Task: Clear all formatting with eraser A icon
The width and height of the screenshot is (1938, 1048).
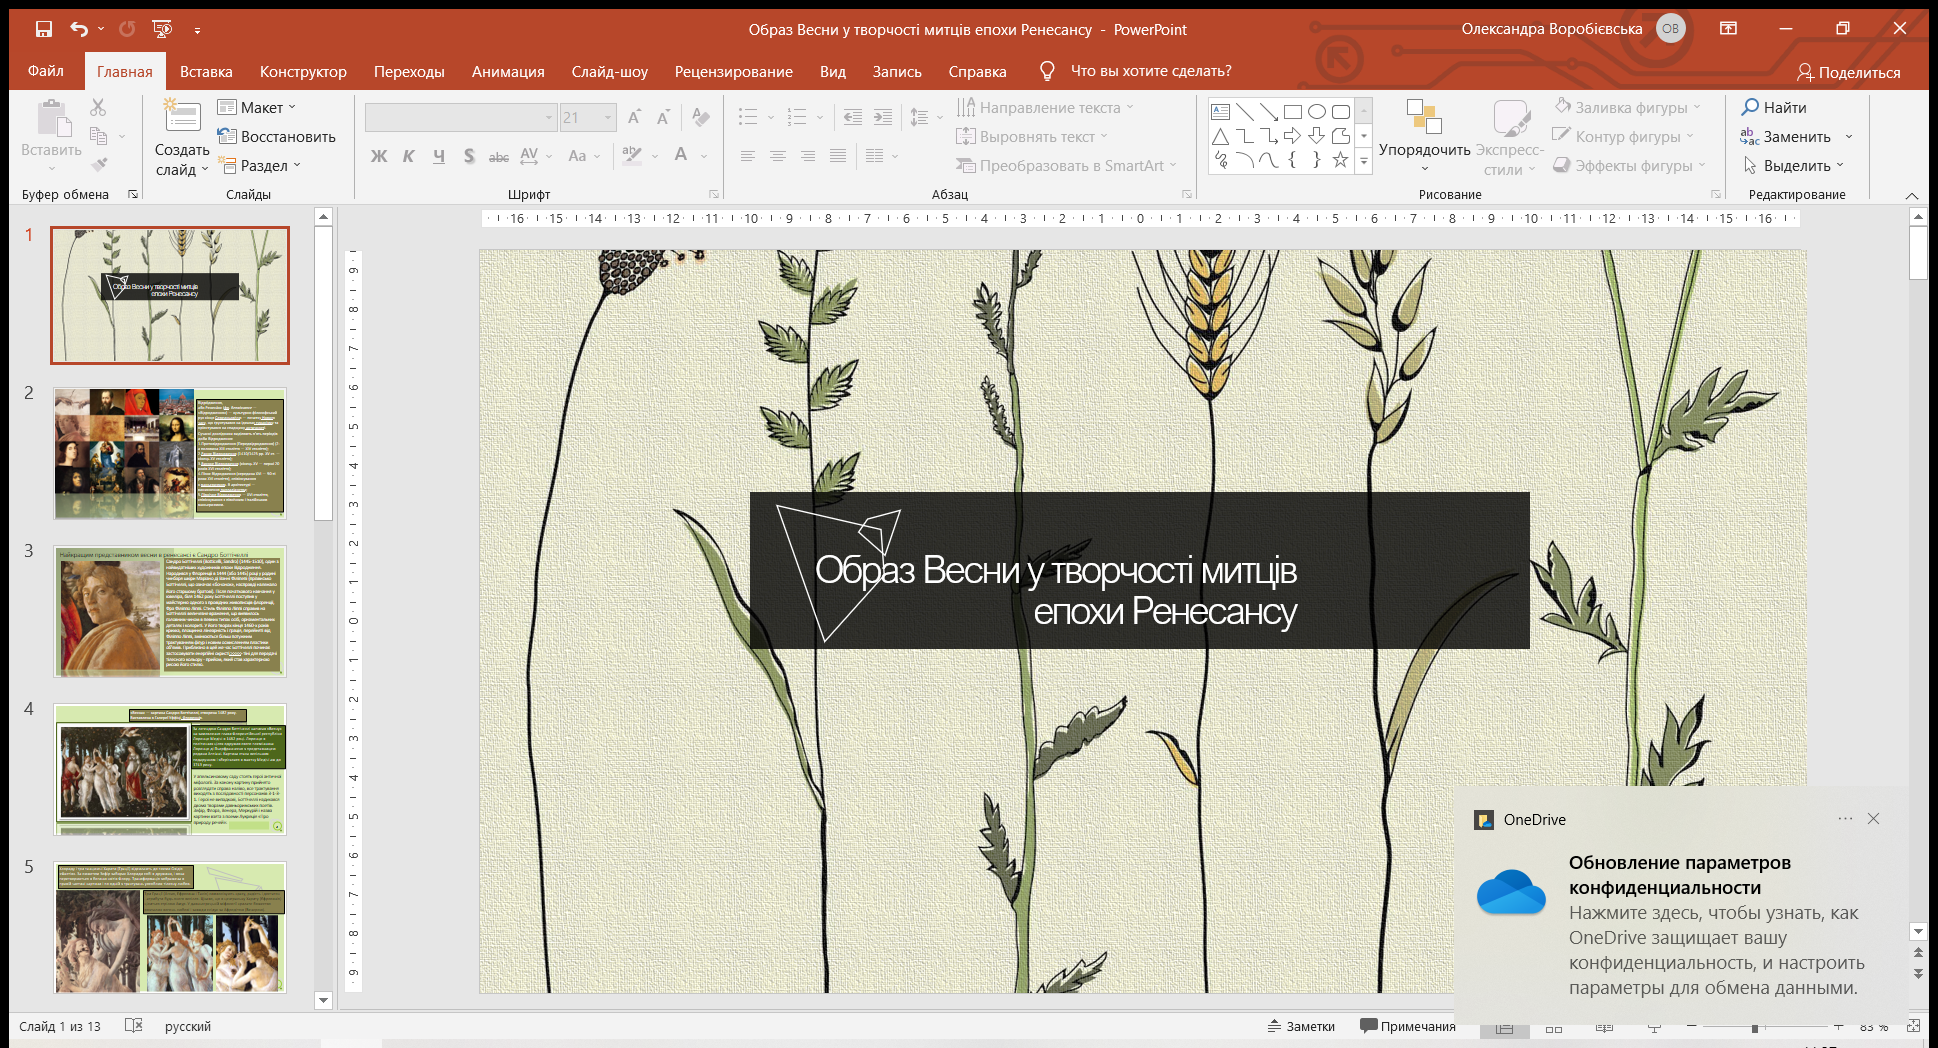Action: pos(701,118)
